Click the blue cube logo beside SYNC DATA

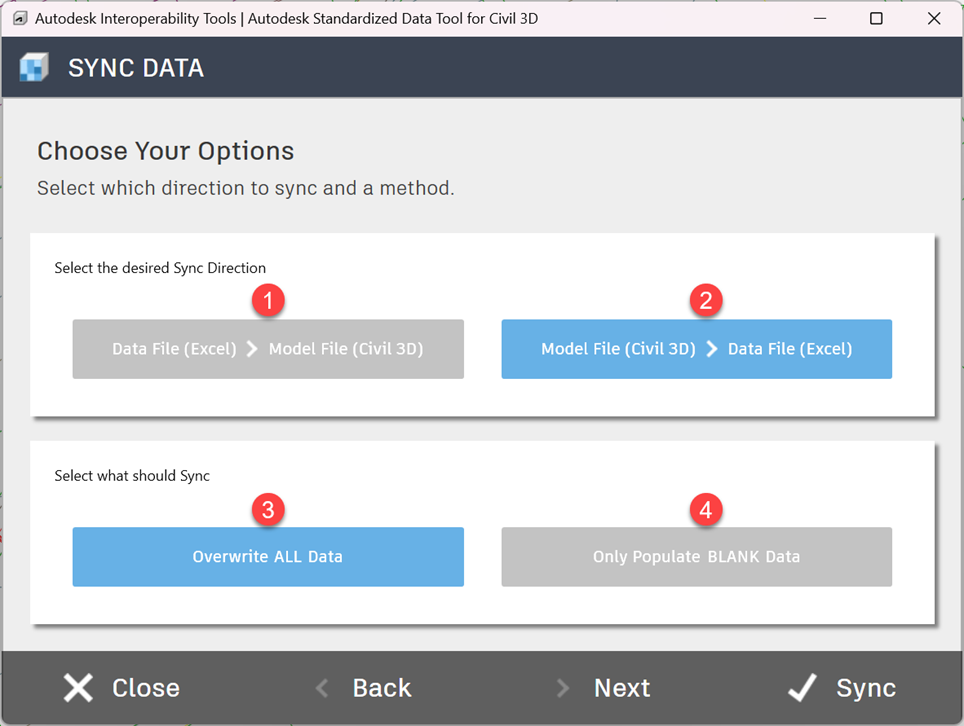[34, 68]
